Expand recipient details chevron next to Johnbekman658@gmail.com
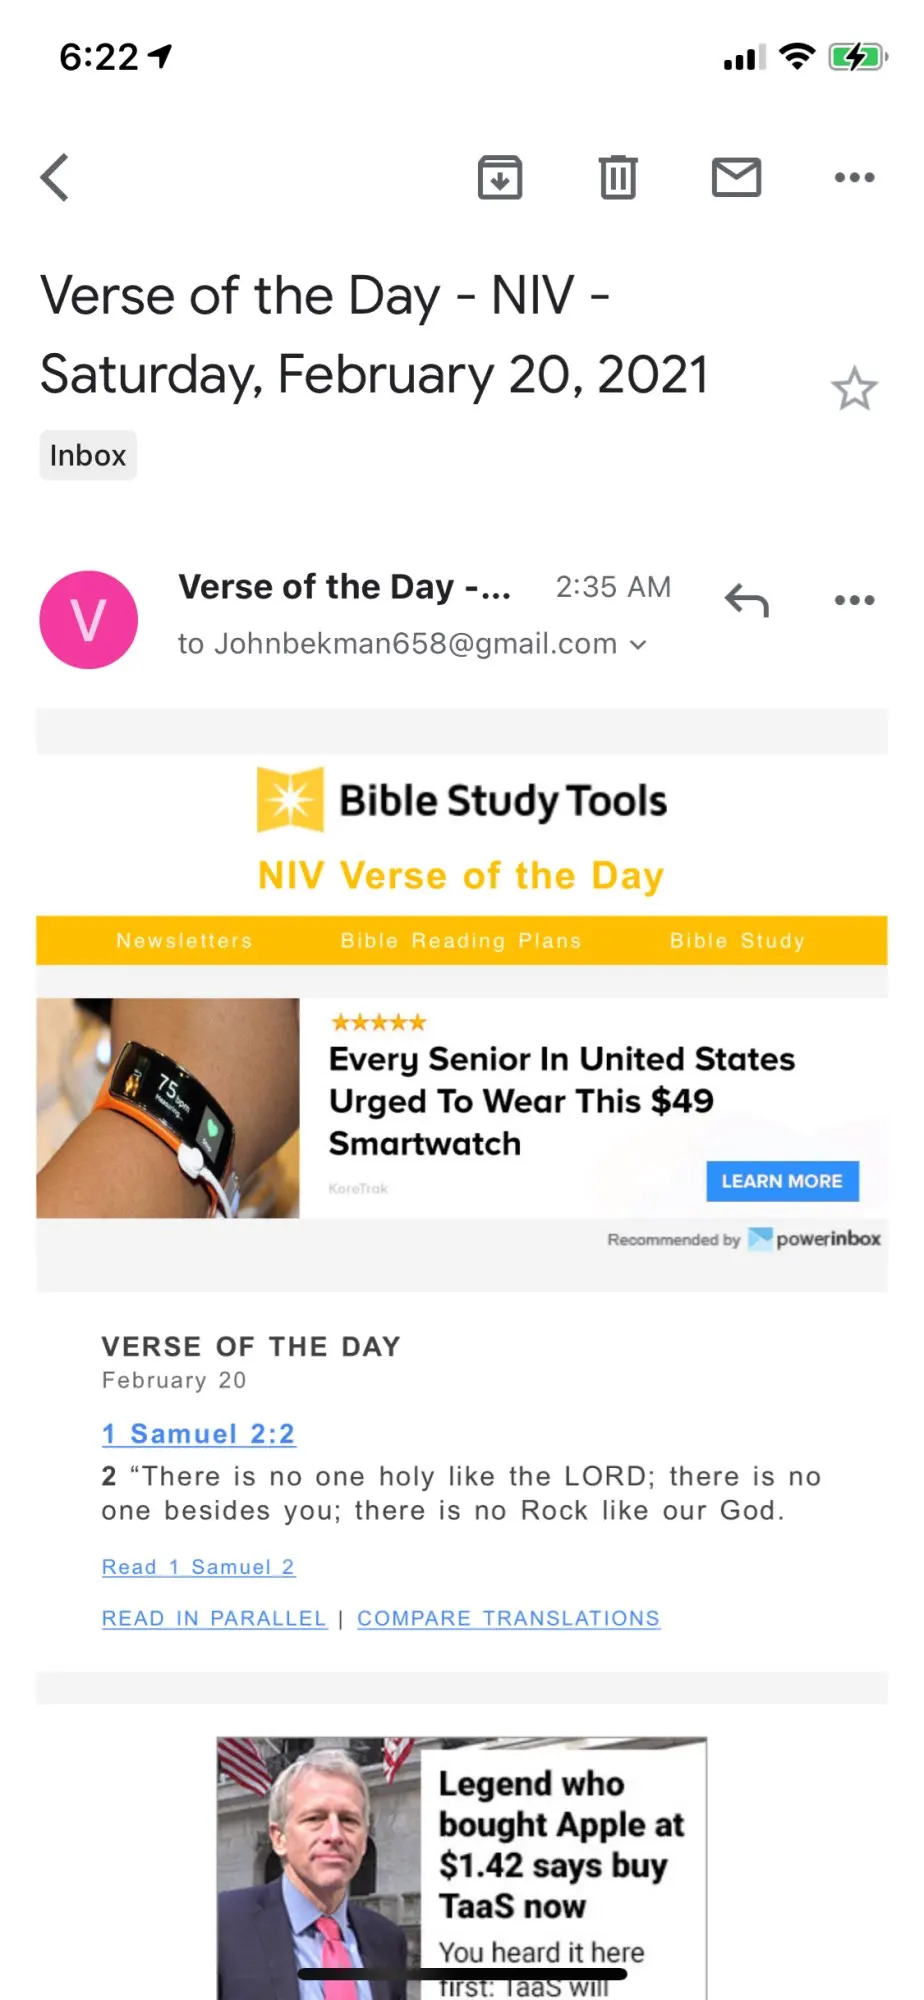The width and height of the screenshot is (924, 2000). click(x=638, y=645)
